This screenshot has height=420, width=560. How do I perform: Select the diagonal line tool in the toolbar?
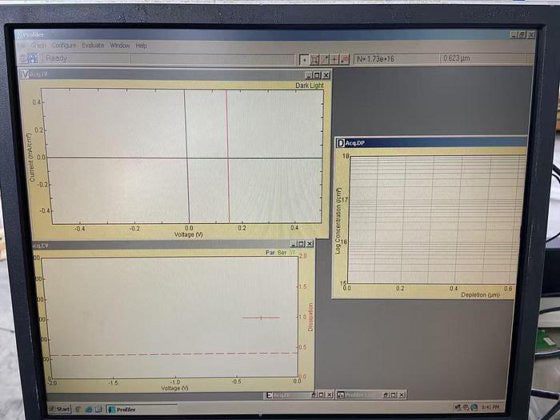point(324,60)
